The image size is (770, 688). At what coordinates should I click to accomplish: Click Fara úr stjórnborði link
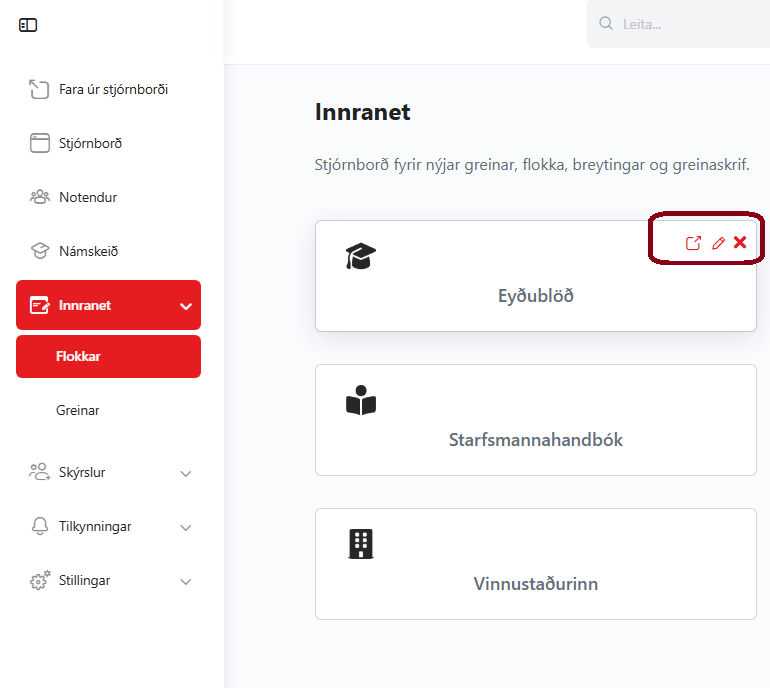112,89
